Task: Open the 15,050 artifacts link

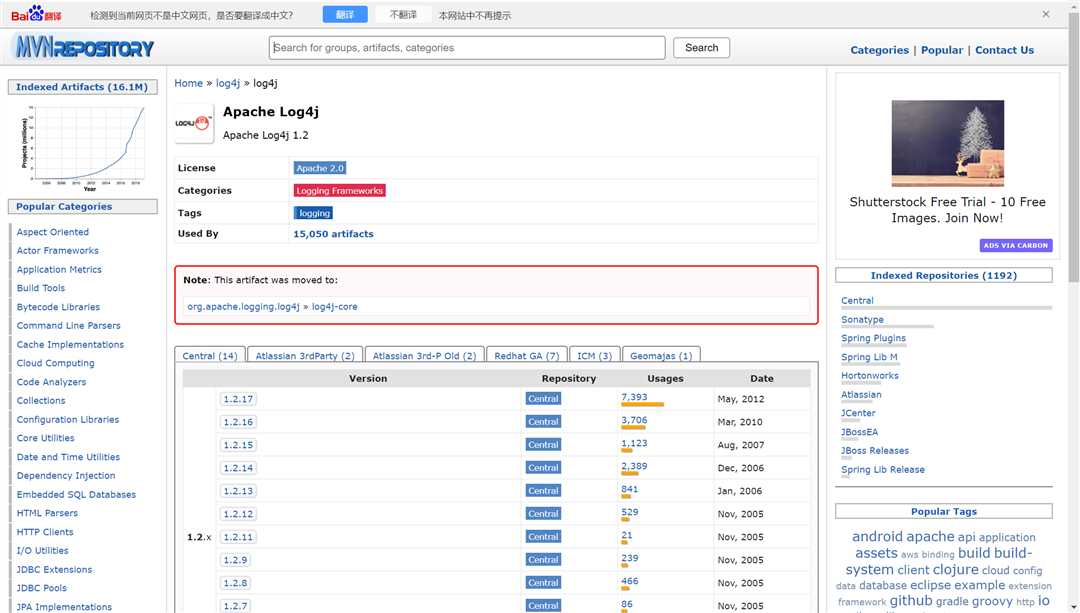Action: click(333, 234)
